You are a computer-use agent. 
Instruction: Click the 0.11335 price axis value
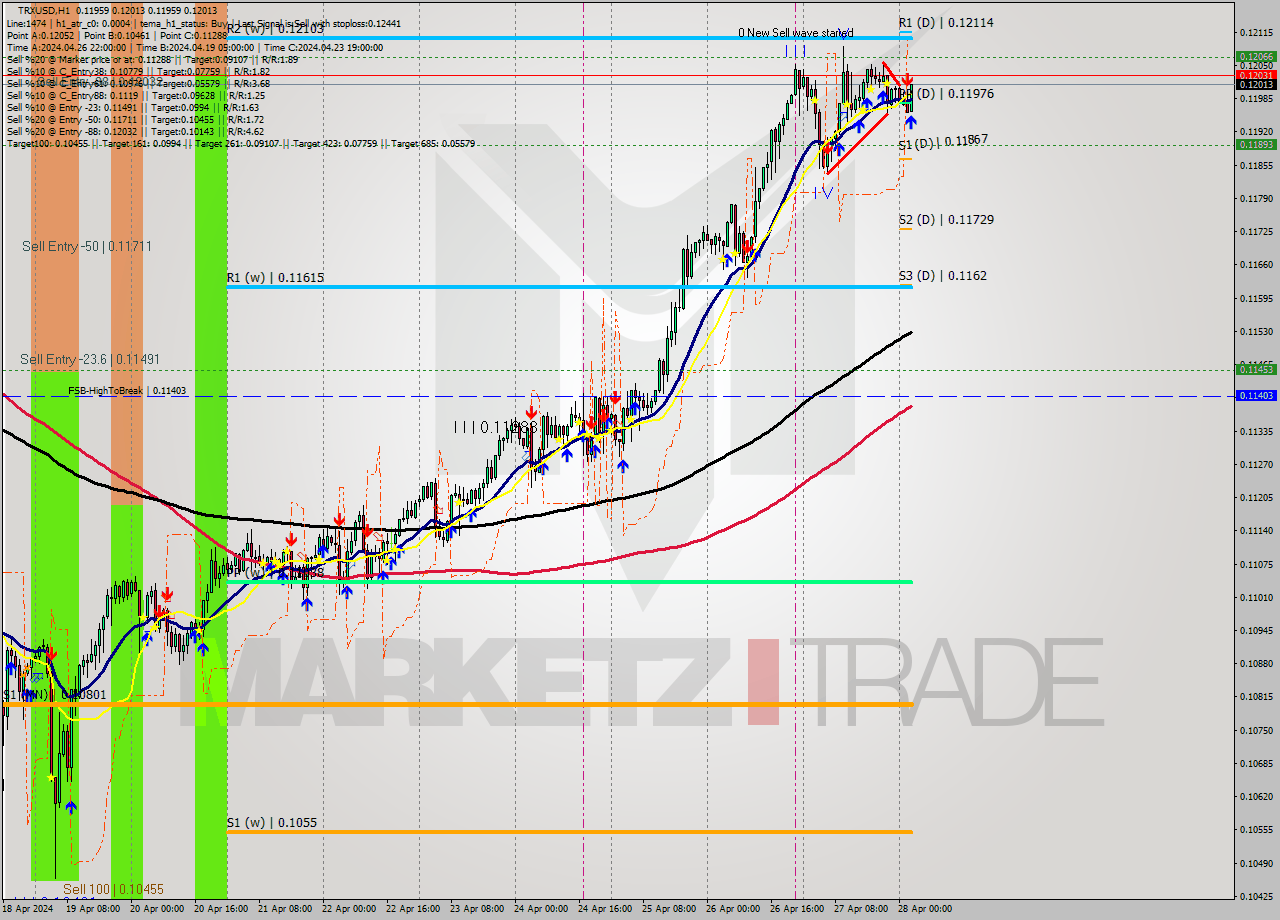pyautogui.click(x=1256, y=431)
